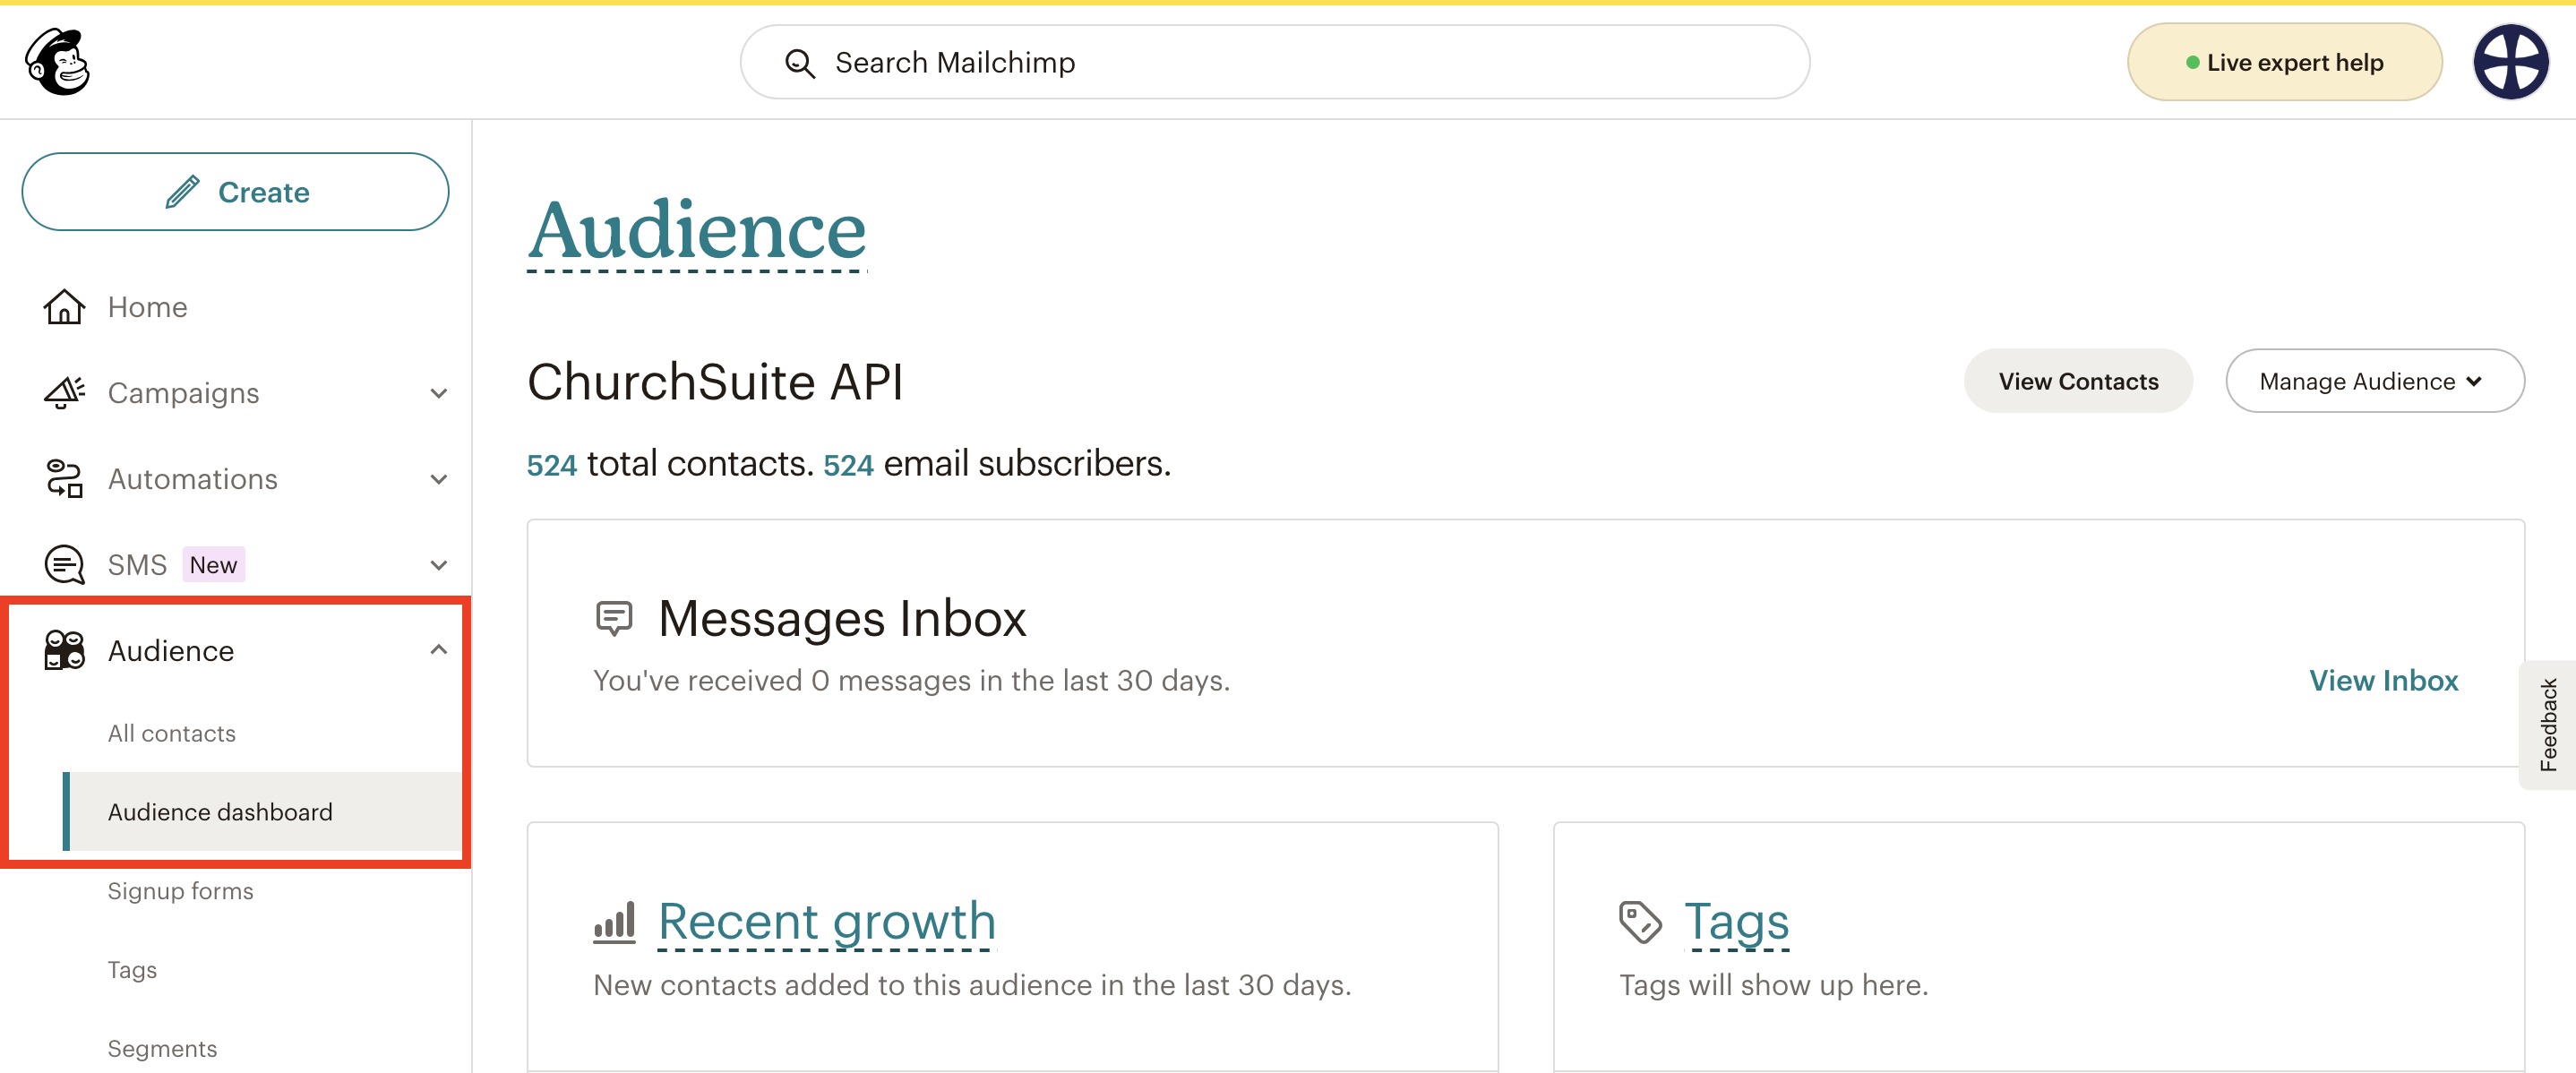Click the New badge beside SMS
The width and height of the screenshot is (2576, 1073).
(213, 565)
